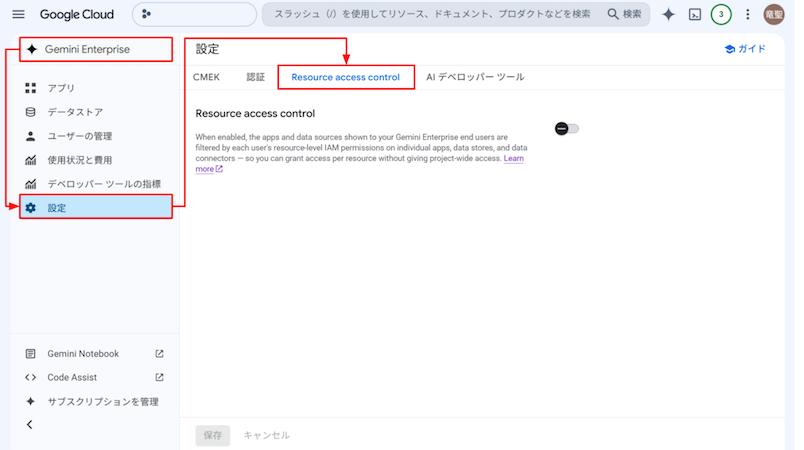Viewport: 804px width, 450px height.
Task: Collapse the sidebar with the chevron
Action: (30, 424)
